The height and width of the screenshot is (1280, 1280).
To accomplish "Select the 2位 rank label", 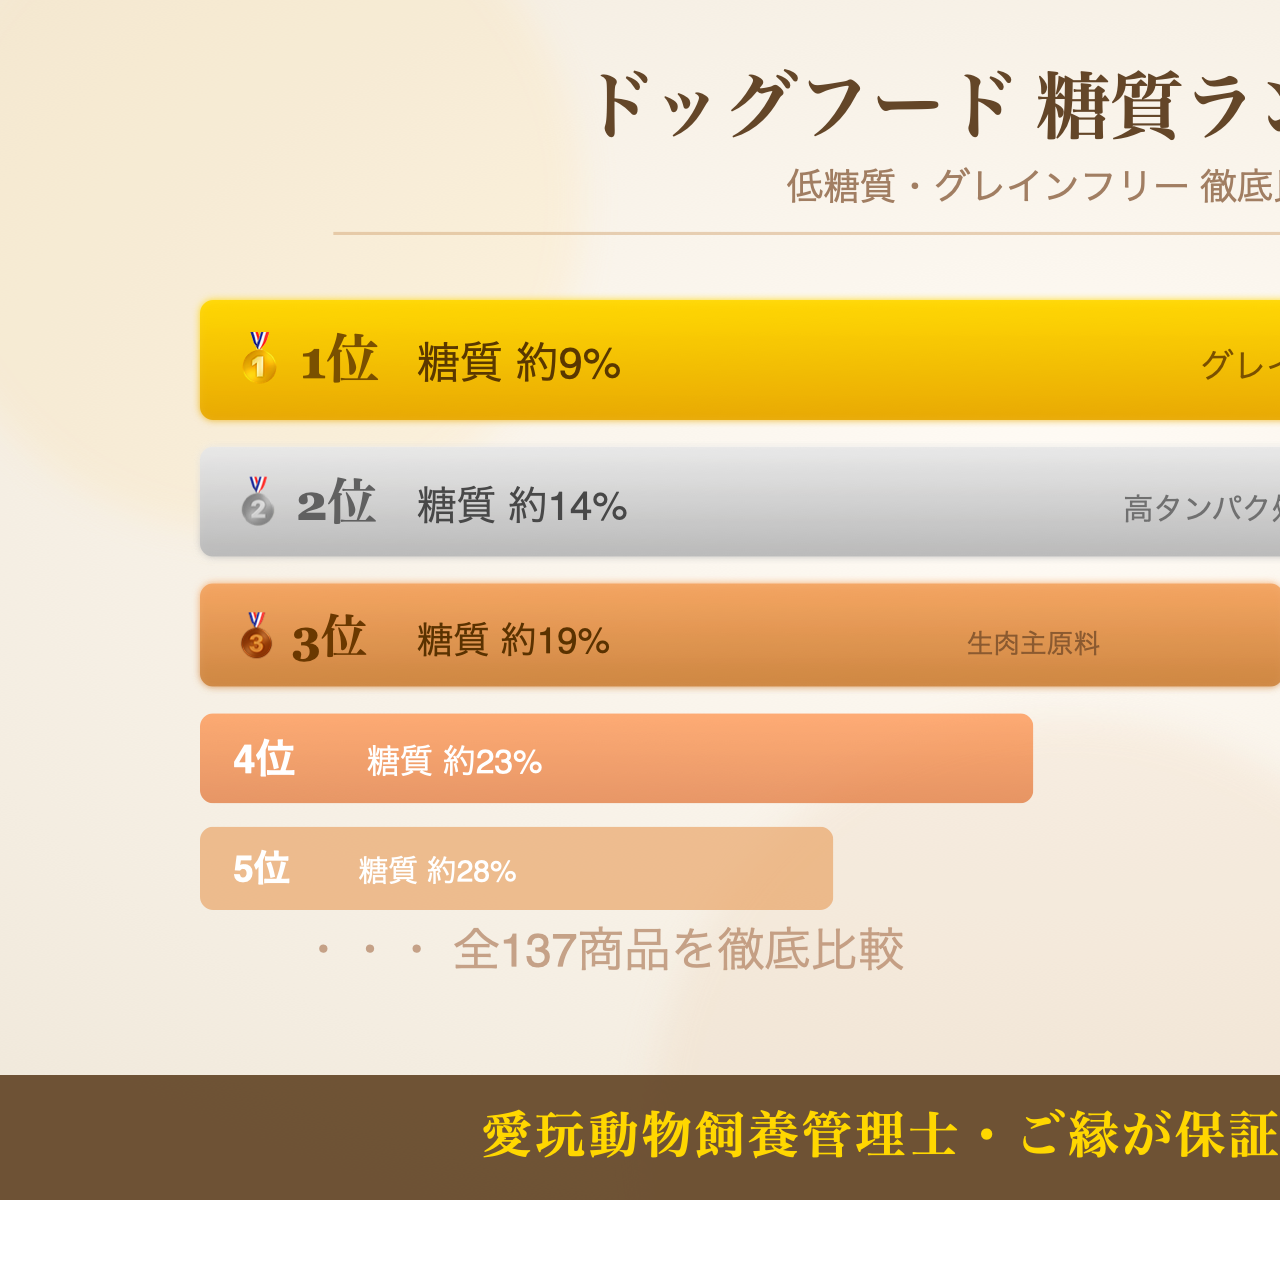I will 336,503.
